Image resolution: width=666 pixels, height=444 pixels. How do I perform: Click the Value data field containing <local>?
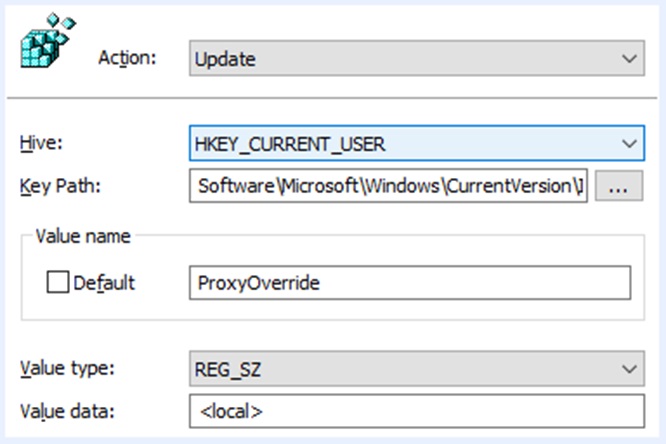415,410
